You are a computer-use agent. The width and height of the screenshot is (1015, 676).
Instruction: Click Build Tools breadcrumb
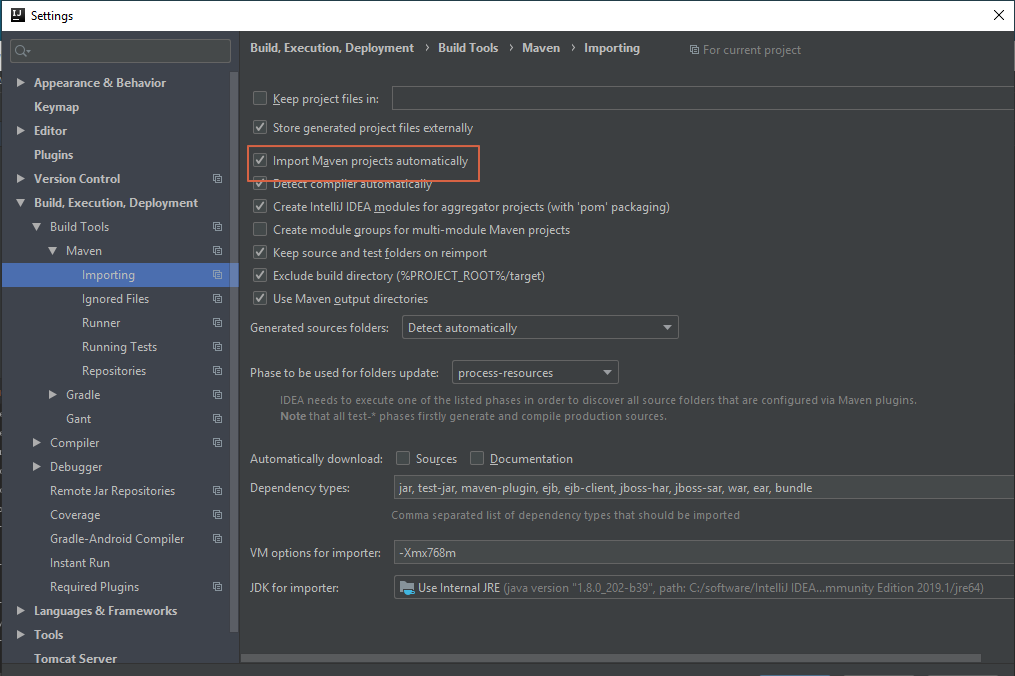click(x=468, y=48)
